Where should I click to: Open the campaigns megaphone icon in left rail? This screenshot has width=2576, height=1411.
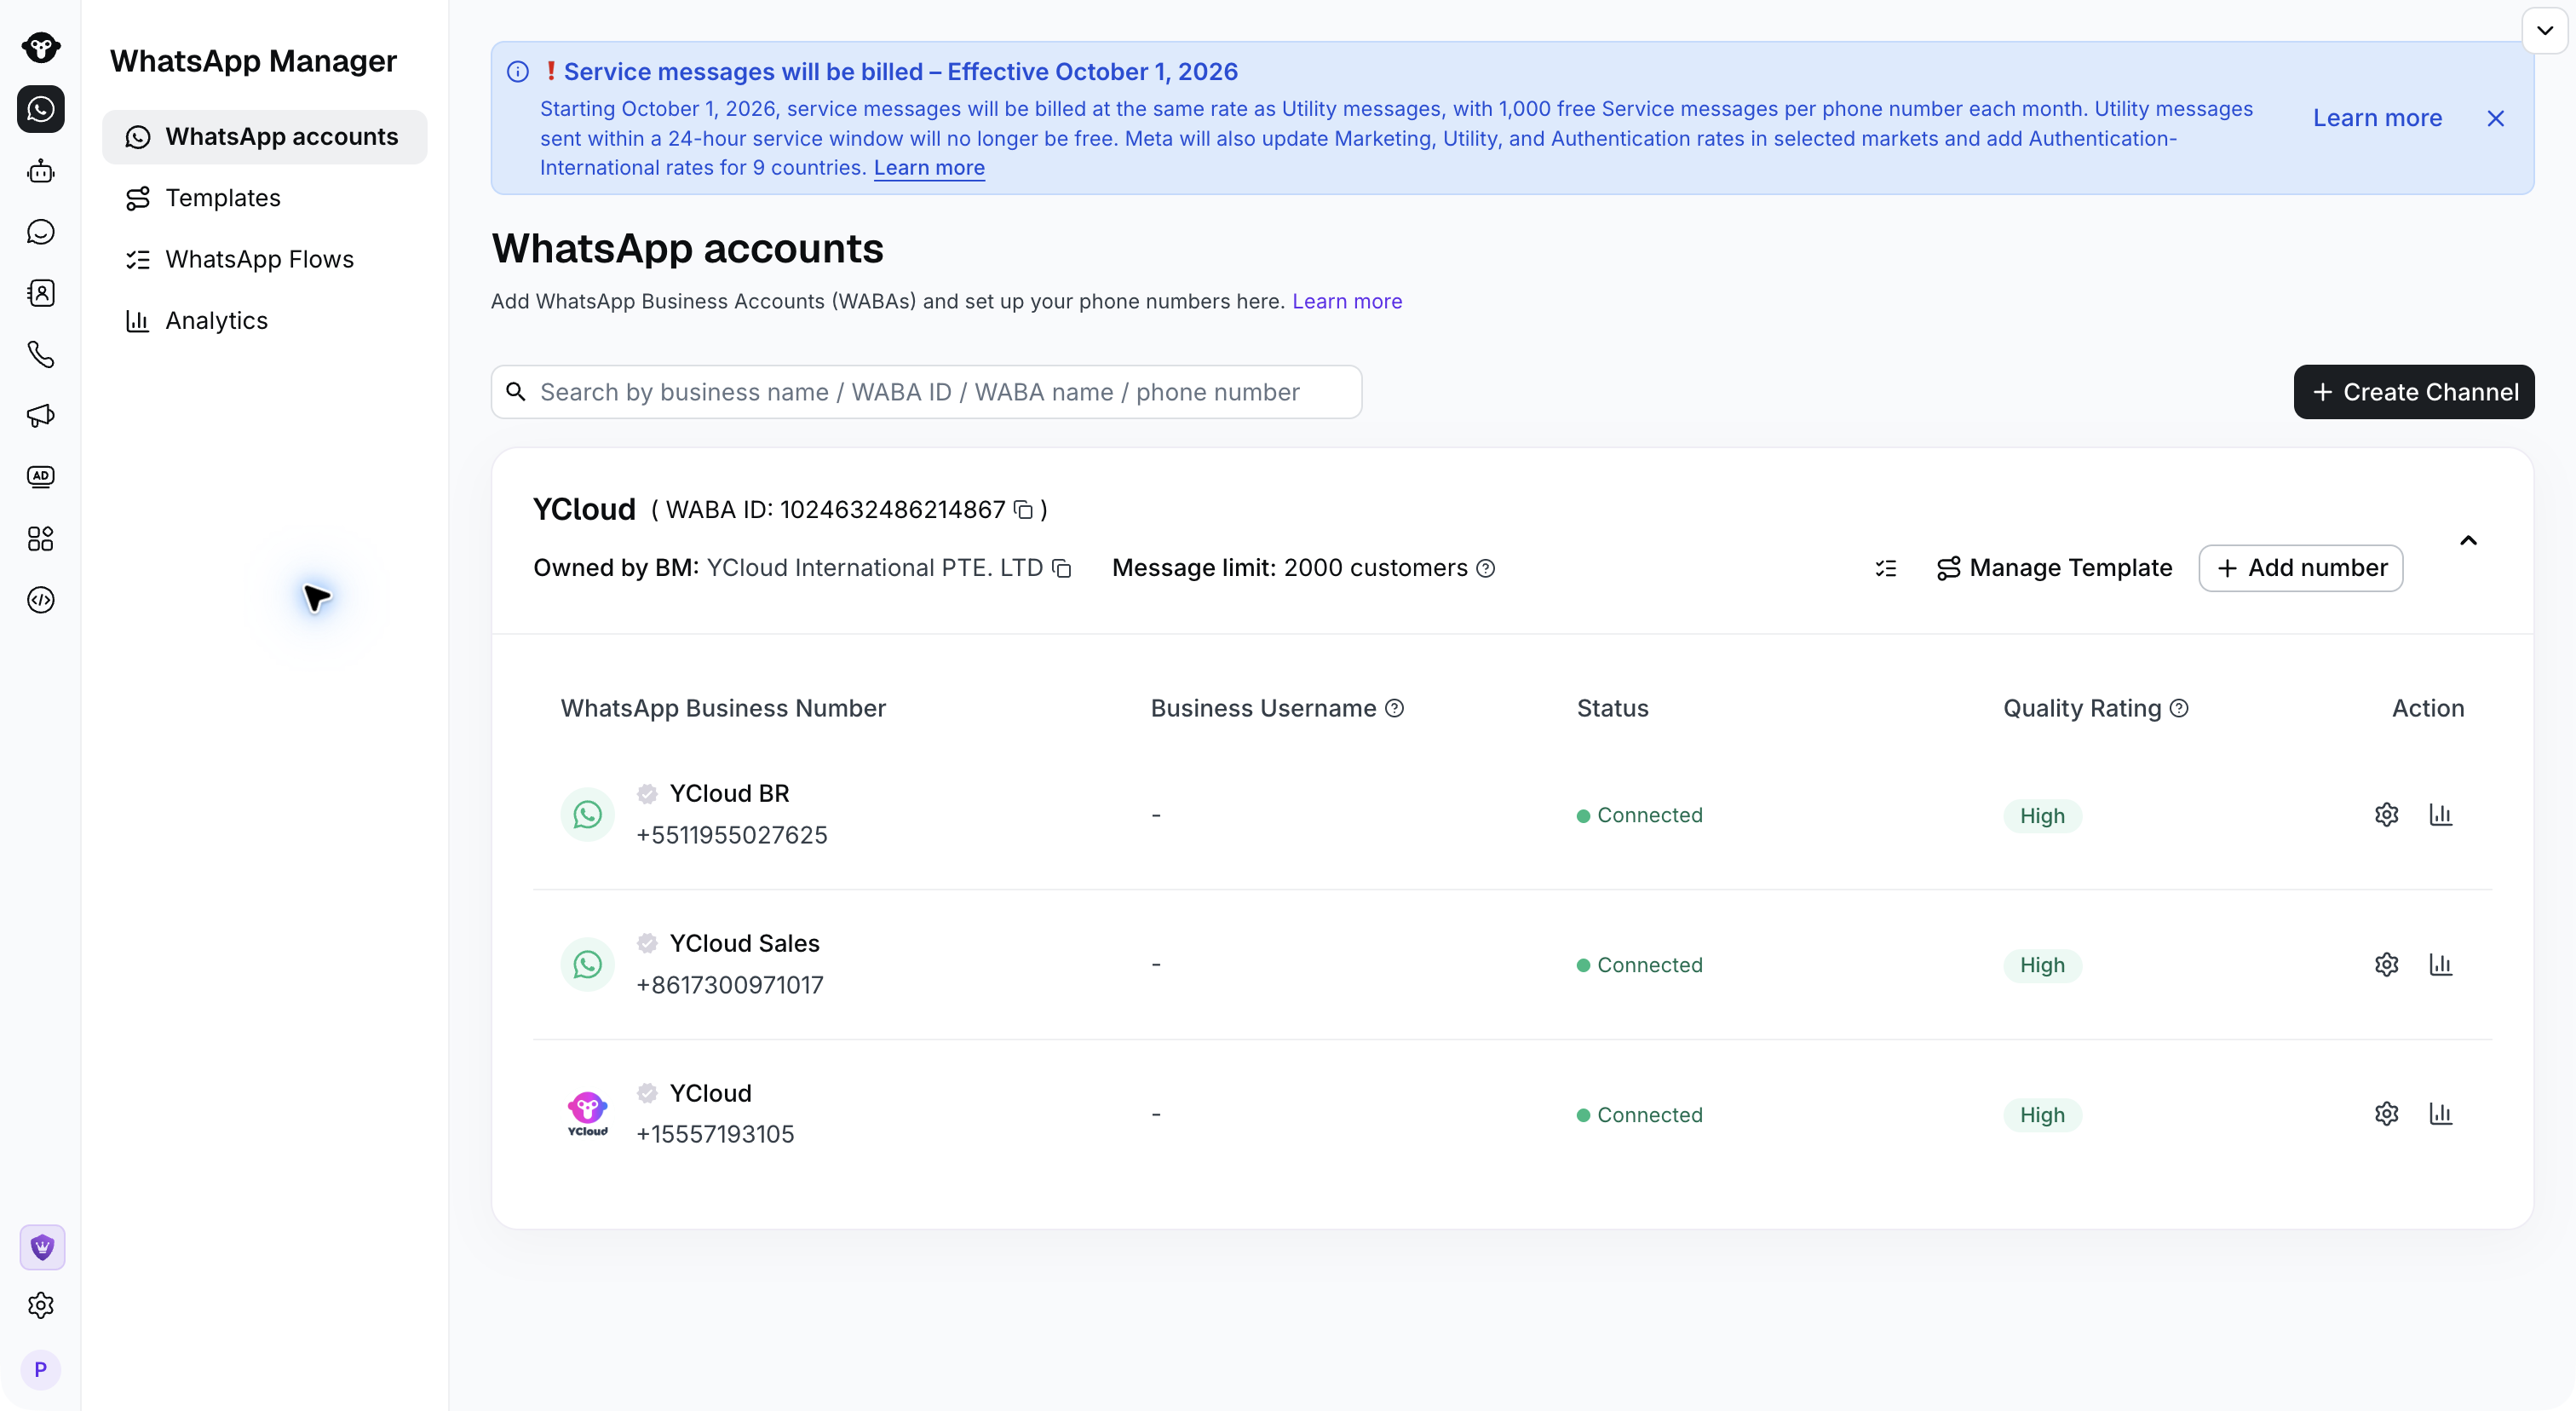click(41, 416)
